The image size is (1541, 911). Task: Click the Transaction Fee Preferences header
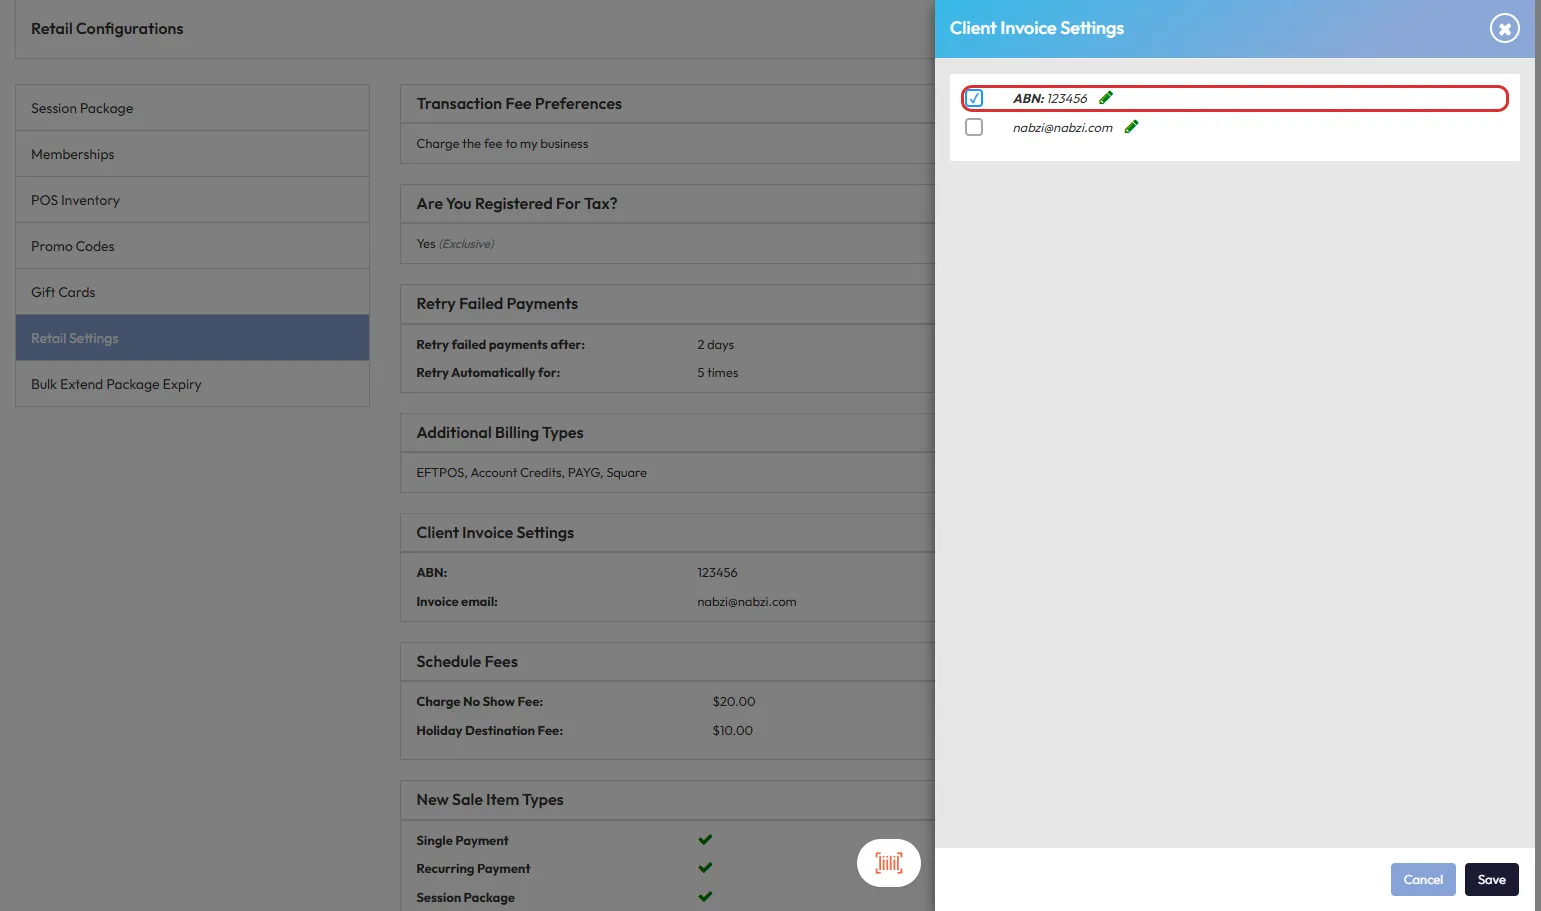tap(519, 104)
